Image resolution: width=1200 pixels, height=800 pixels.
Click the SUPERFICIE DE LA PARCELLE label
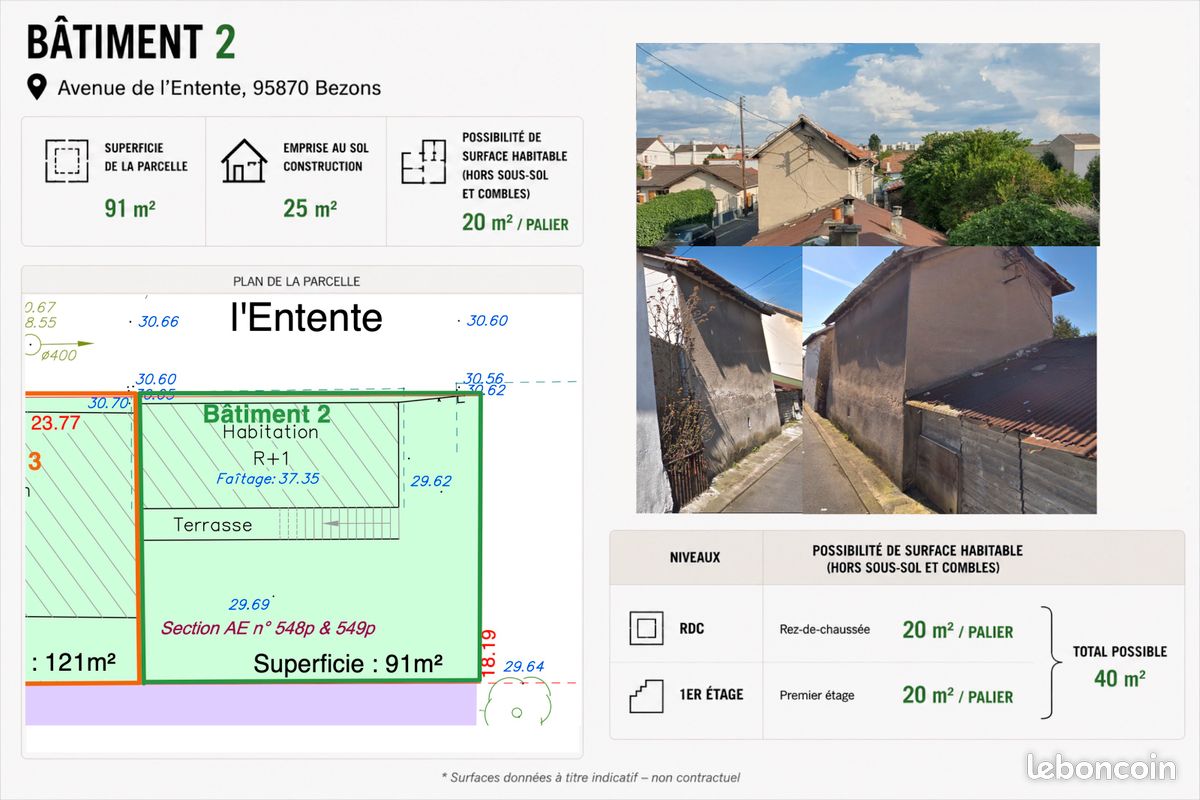click(x=146, y=157)
